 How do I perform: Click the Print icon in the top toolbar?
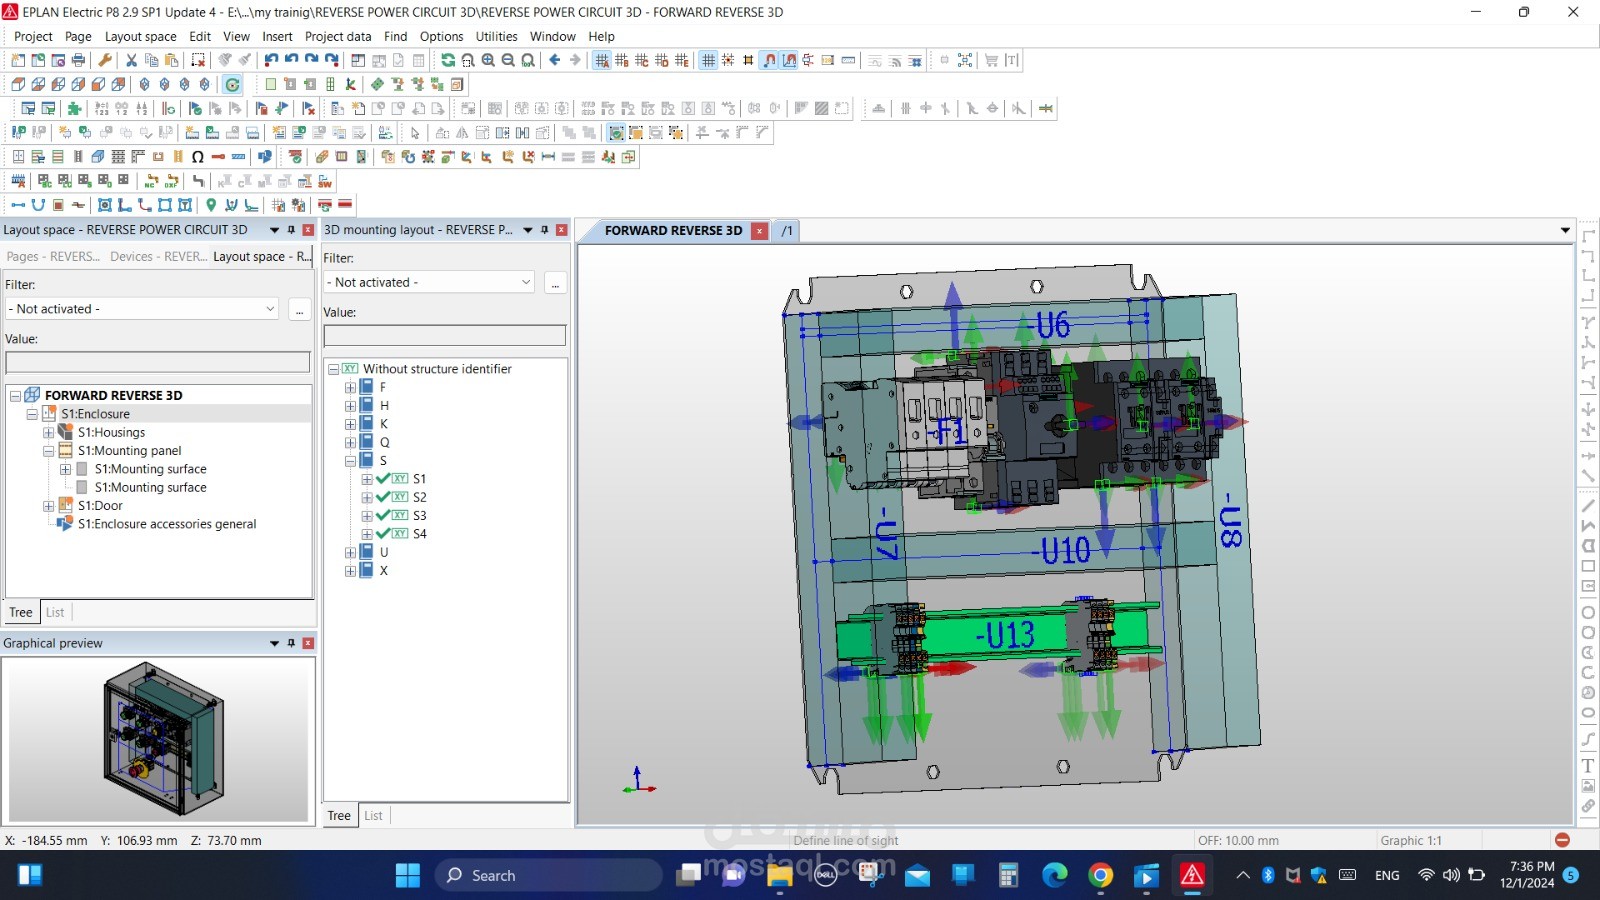(x=78, y=60)
